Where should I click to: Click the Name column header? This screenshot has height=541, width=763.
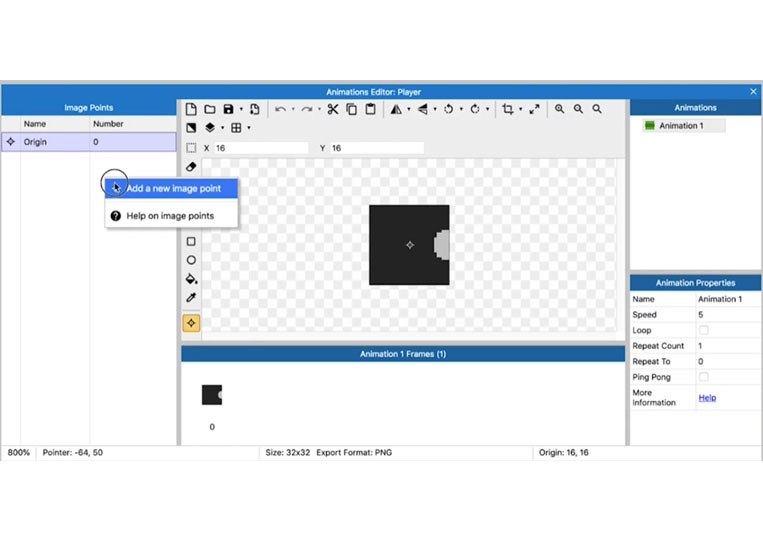pos(35,124)
